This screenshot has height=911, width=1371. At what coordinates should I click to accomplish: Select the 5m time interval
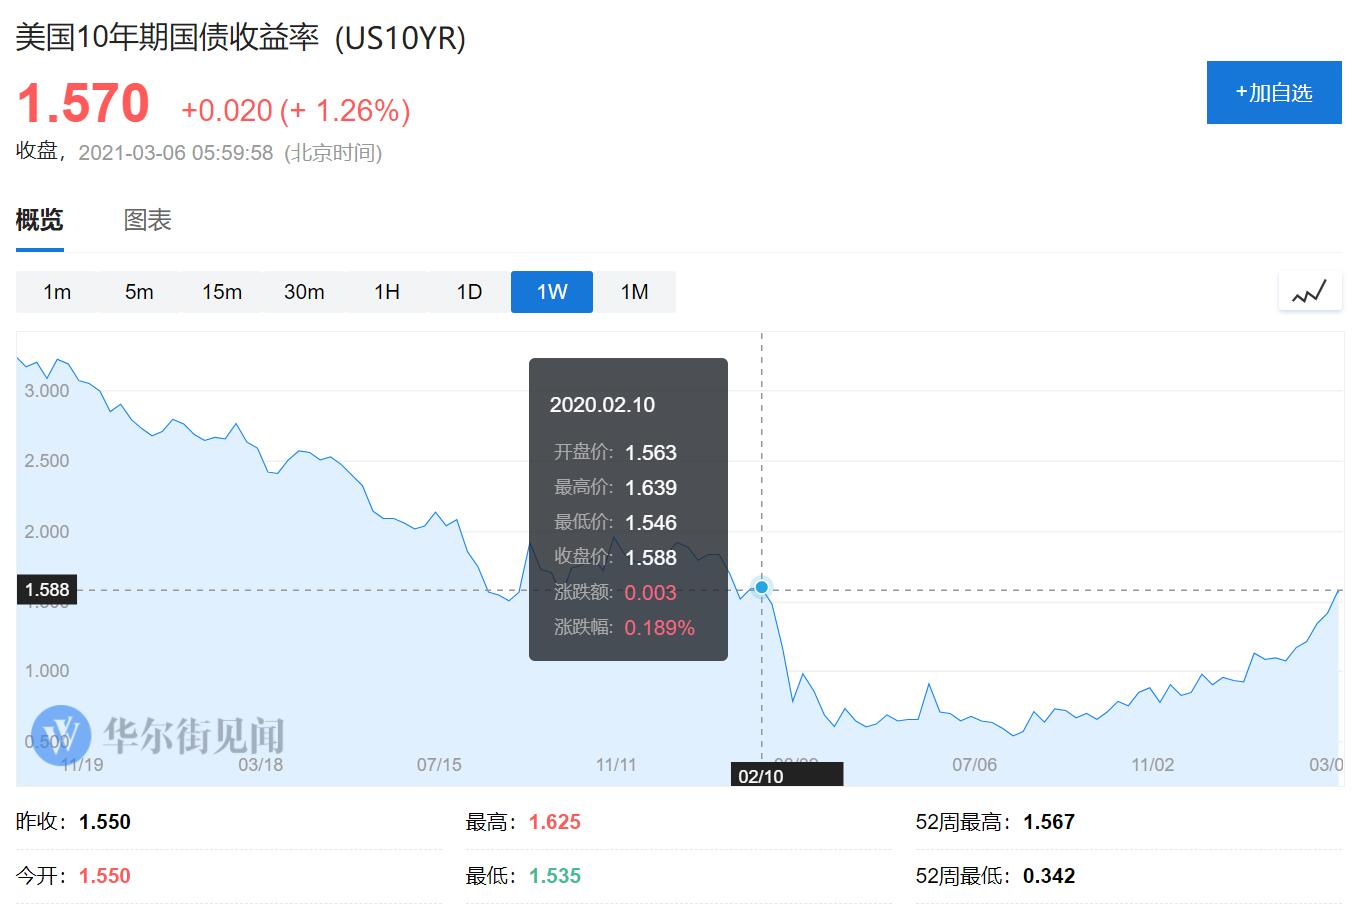139,292
